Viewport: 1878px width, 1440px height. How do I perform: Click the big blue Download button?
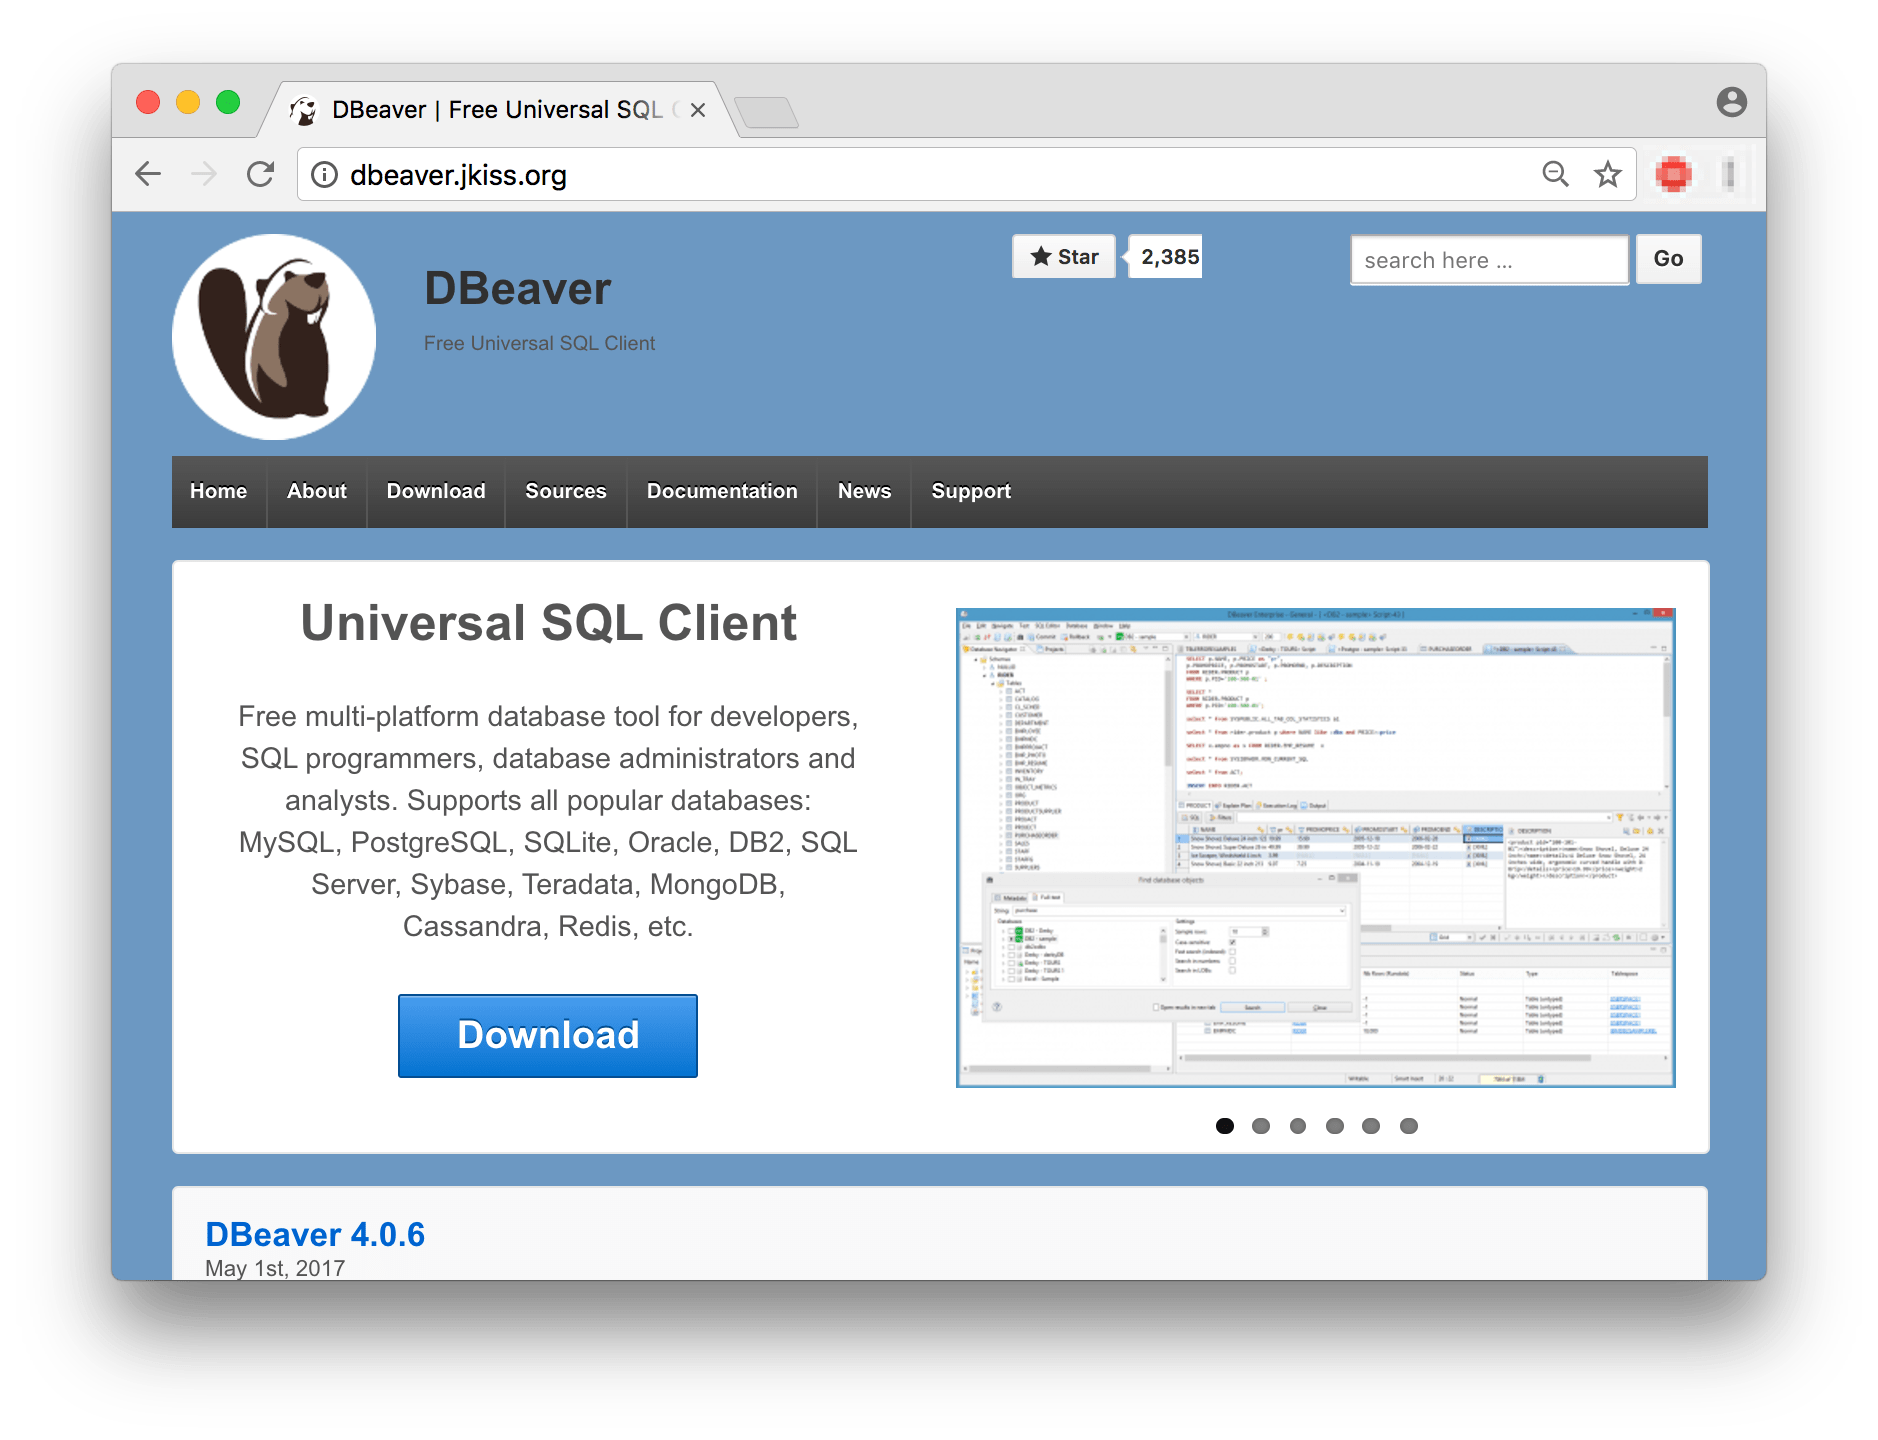[548, 1035]
